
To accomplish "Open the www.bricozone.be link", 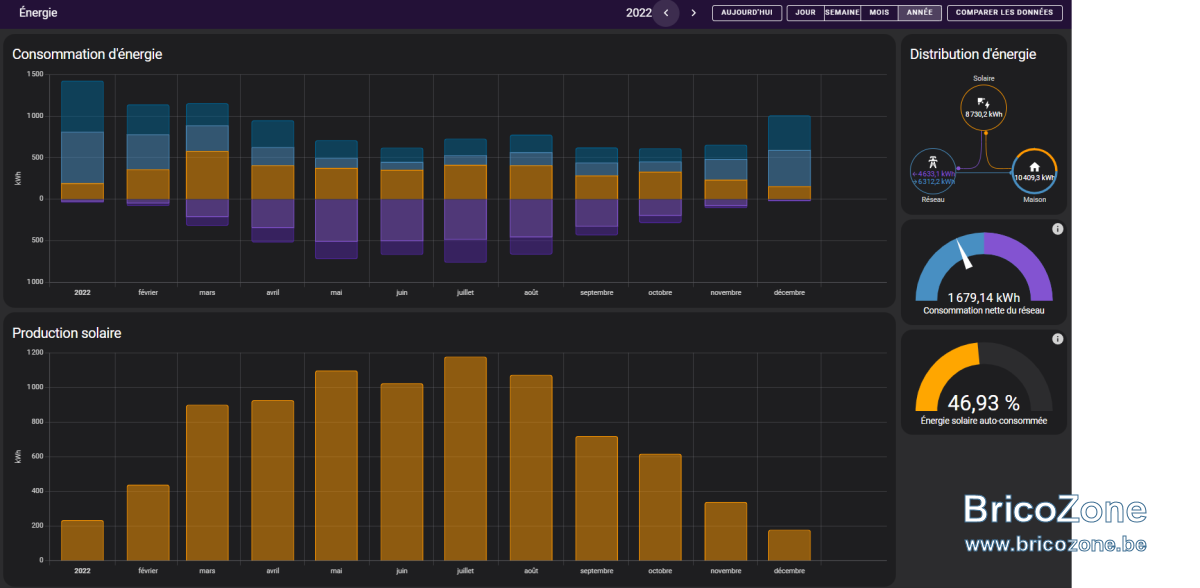I will click(x=1055, y=545).
